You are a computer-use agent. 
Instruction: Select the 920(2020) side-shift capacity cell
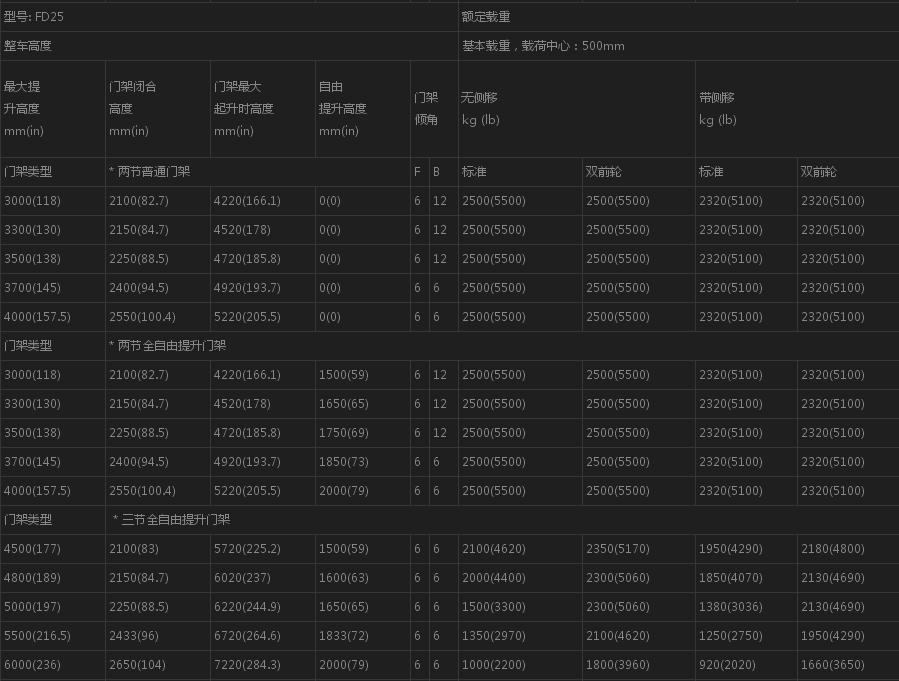(727, 665)
